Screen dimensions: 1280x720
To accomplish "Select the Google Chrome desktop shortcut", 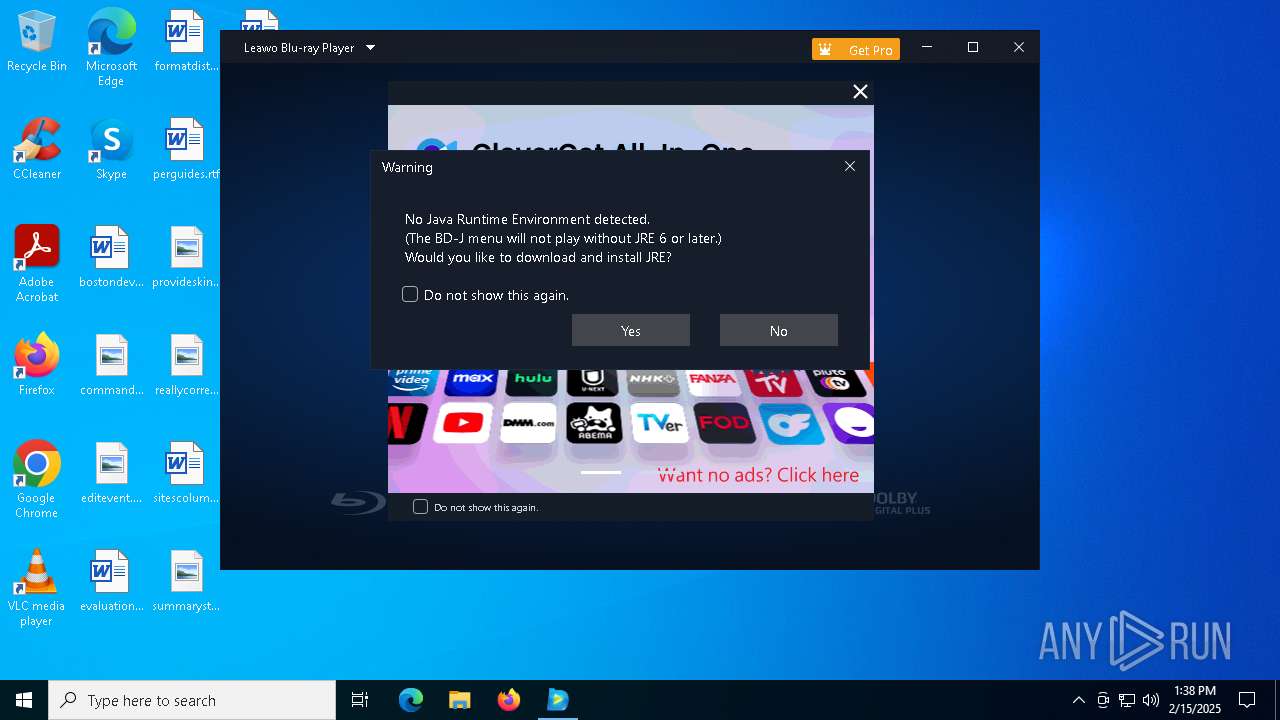I will [x=37, y=480].
